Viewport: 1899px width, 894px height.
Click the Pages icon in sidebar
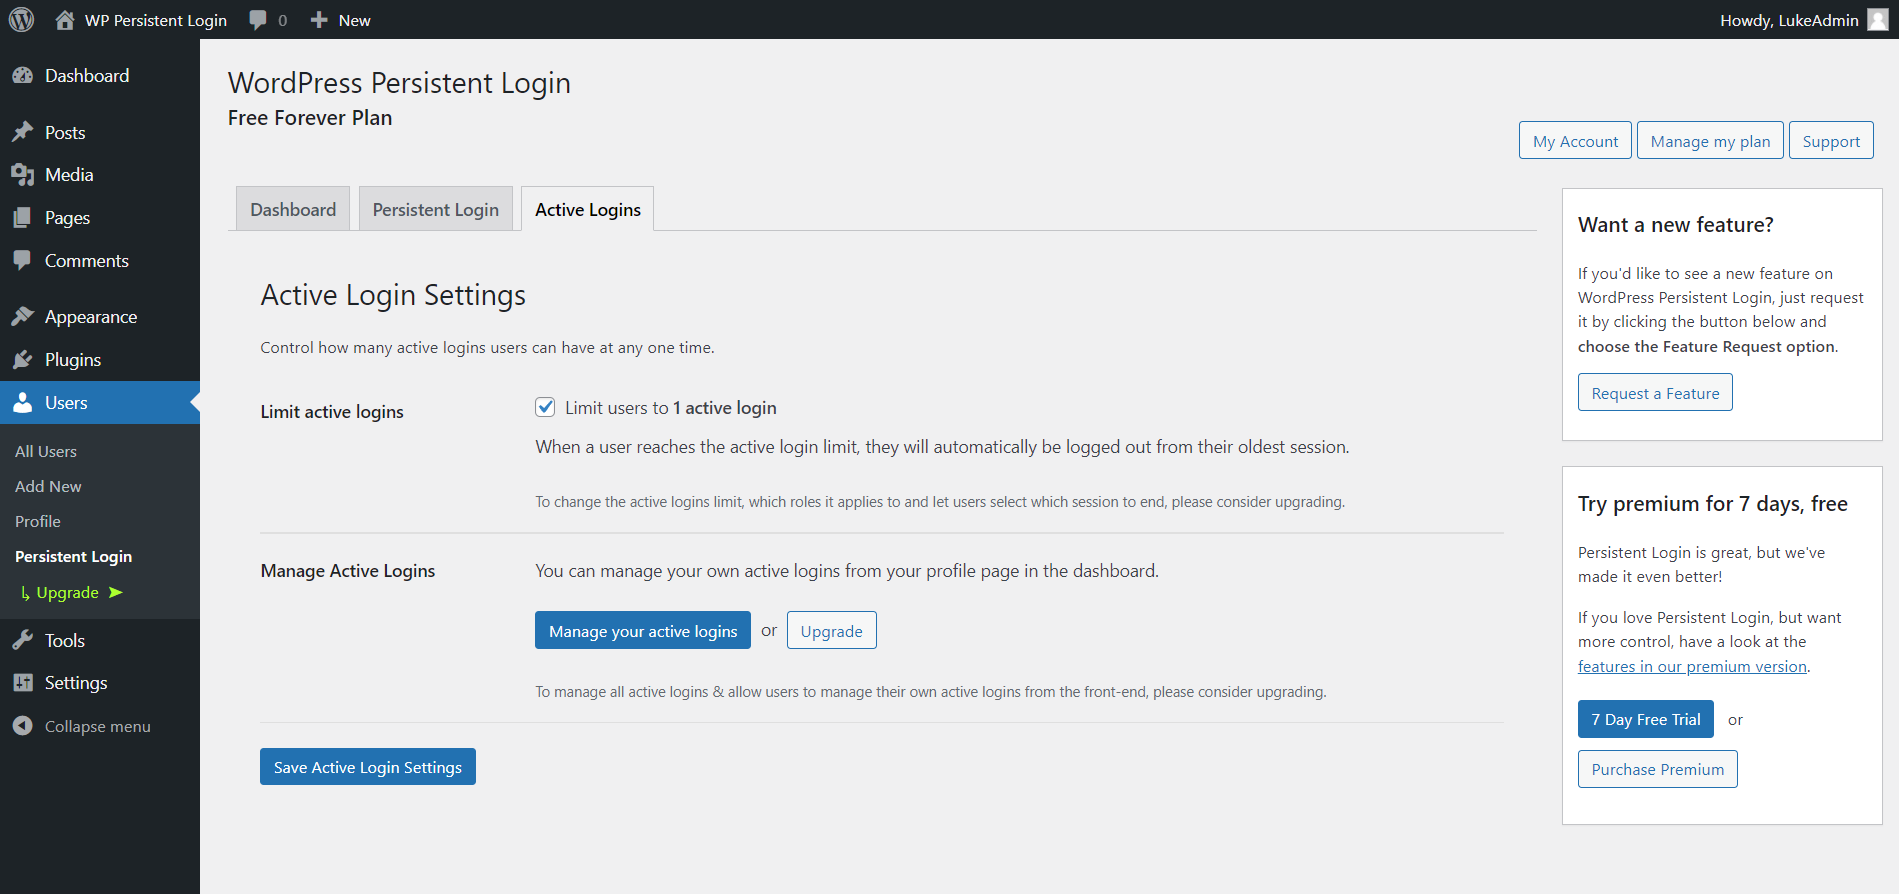click(x=22, y=218)
